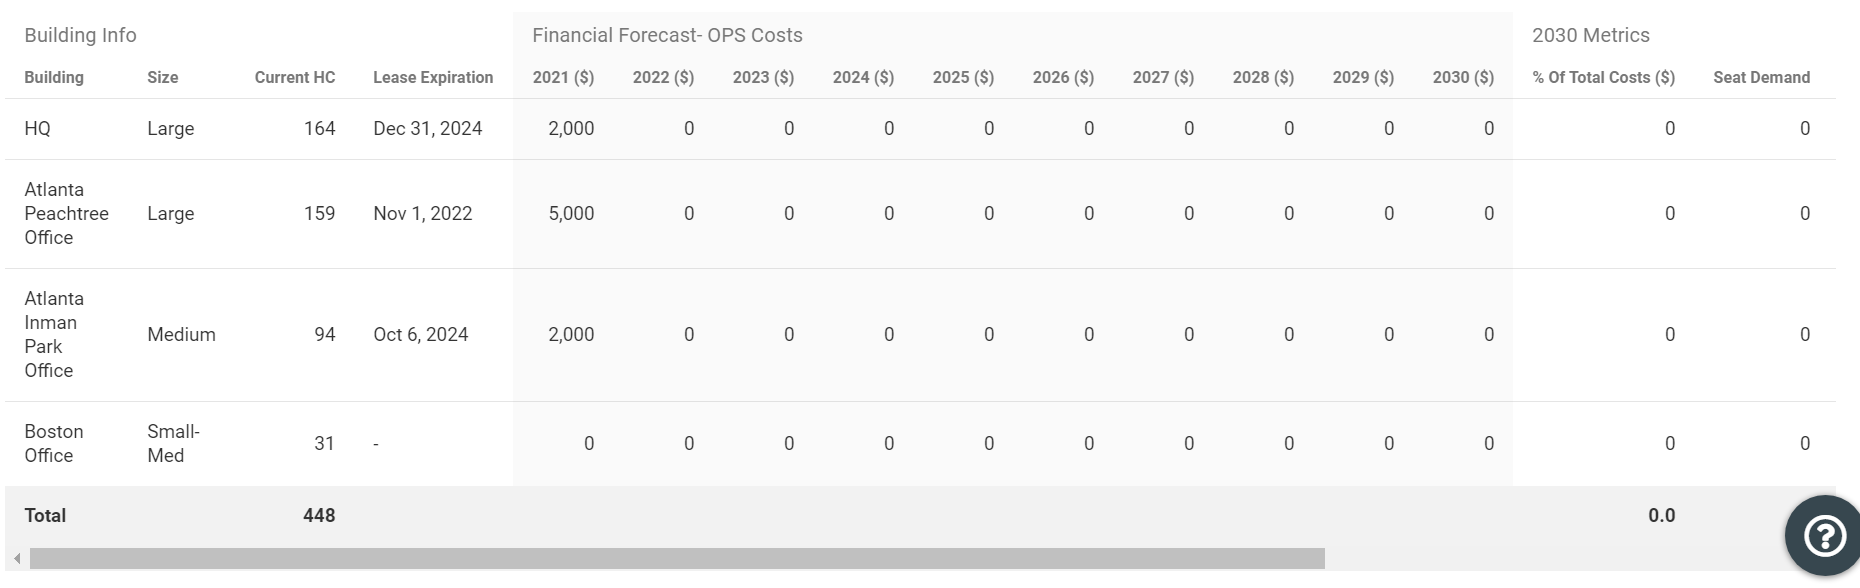This screenshot has height=588, width=1860.
Task: Click the 2030 ($) column header
Action: [1463, 77]
